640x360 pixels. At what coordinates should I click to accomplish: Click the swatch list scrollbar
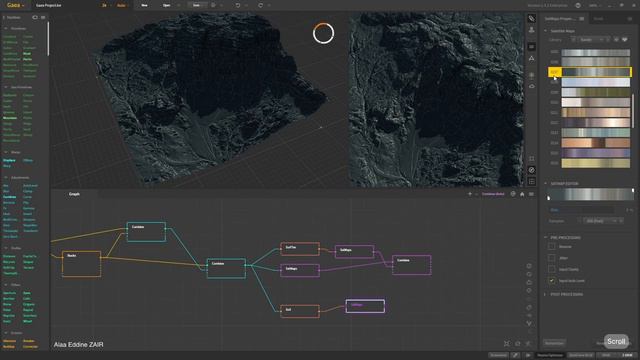tap(633, 110)
